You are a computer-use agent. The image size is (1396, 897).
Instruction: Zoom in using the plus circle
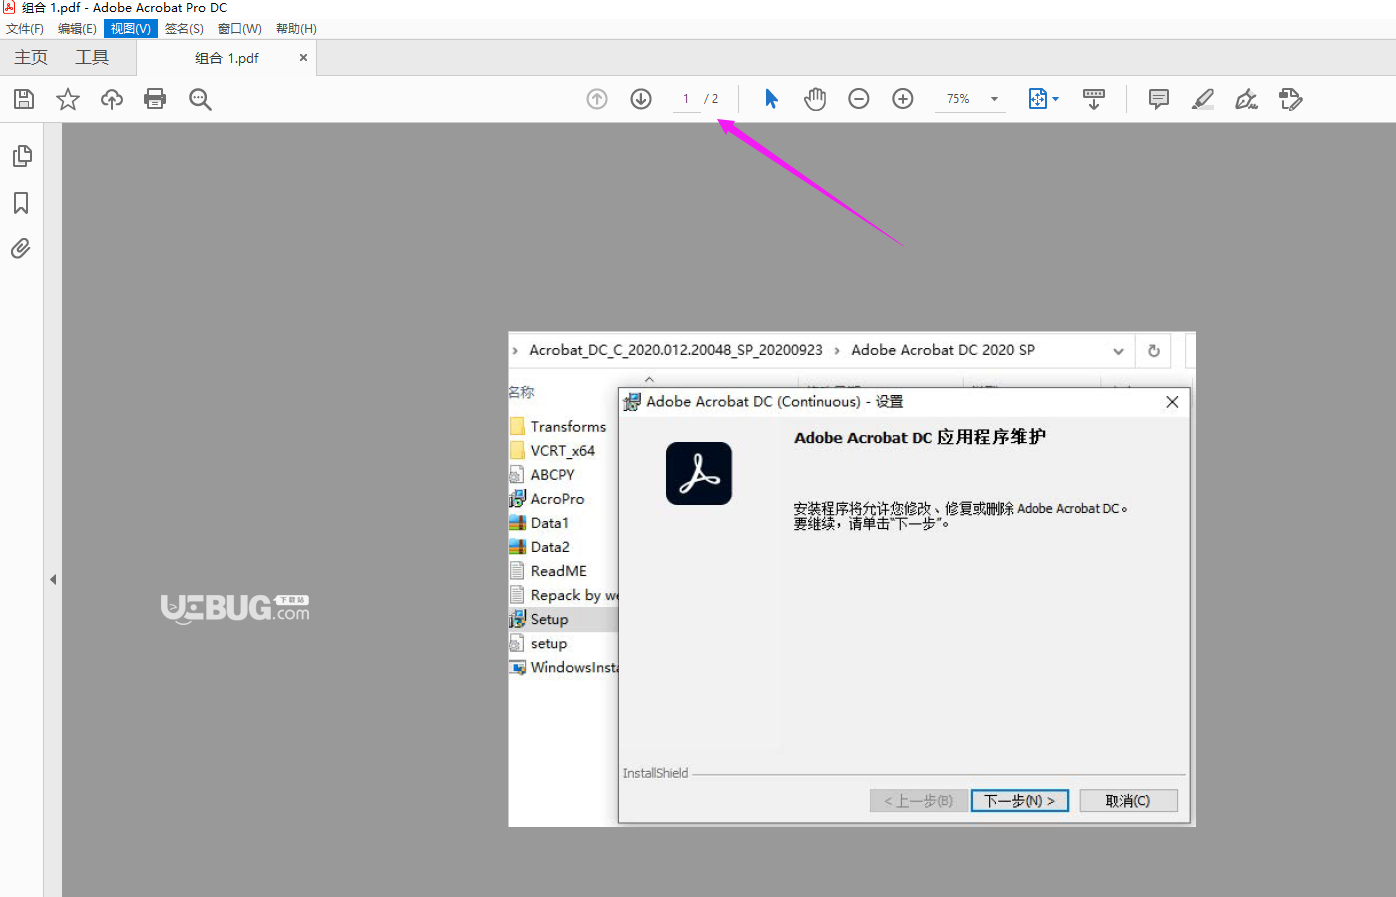pyautogui.click(x=903, y=99)
